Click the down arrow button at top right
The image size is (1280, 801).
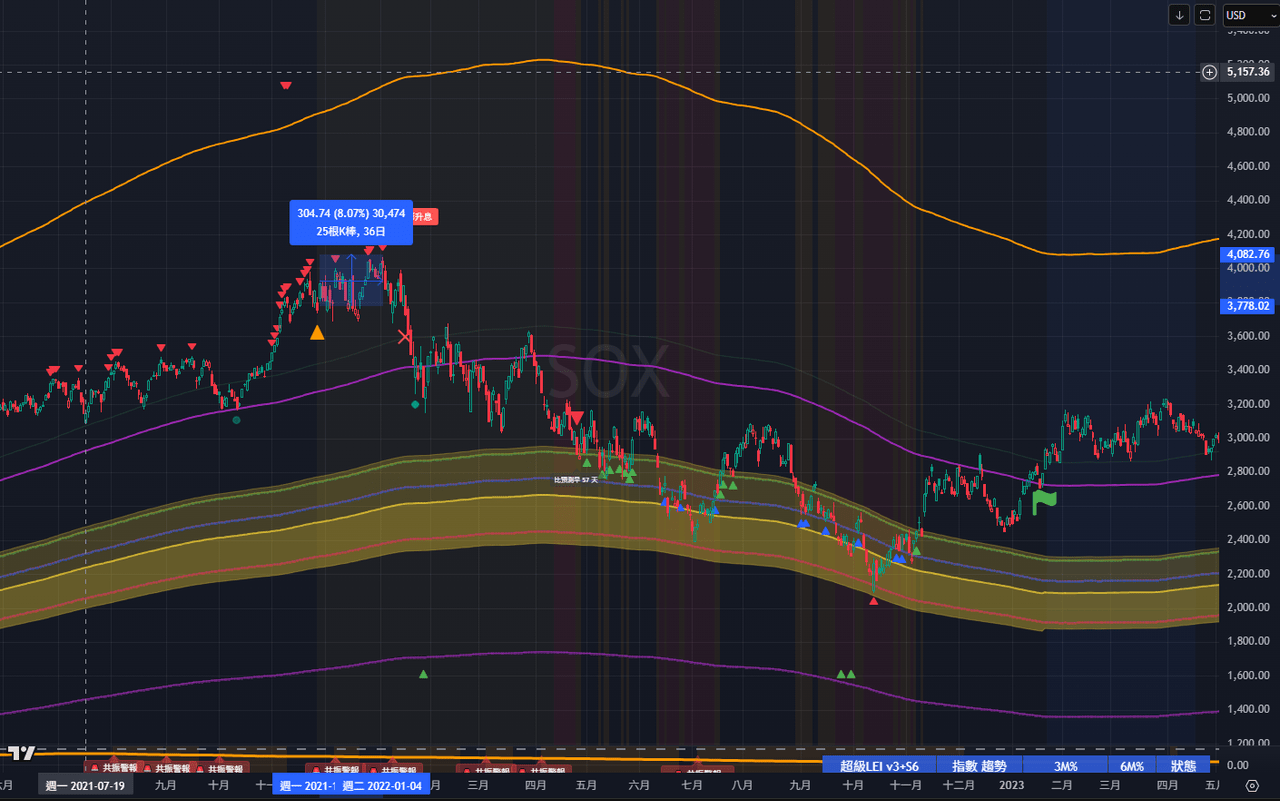pyautogui.click(x=1180, y=15)
